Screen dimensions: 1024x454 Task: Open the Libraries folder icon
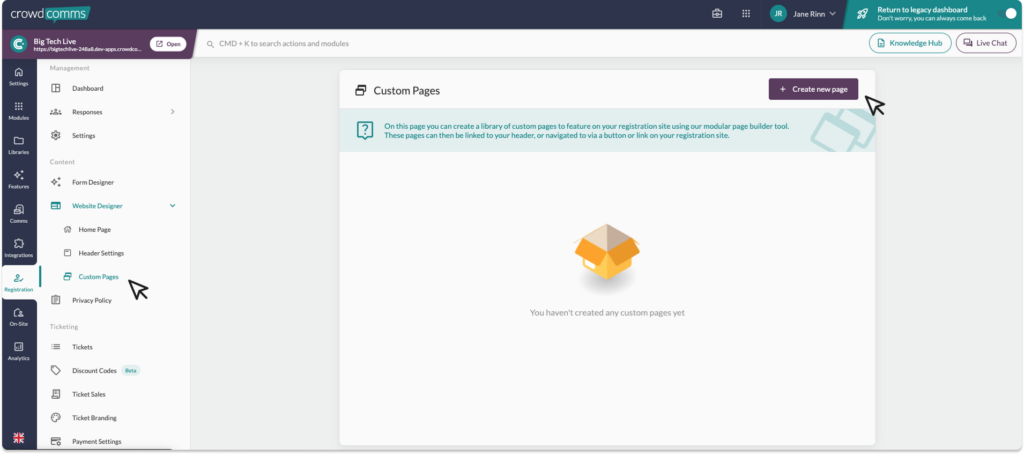(x=18, y=144)
